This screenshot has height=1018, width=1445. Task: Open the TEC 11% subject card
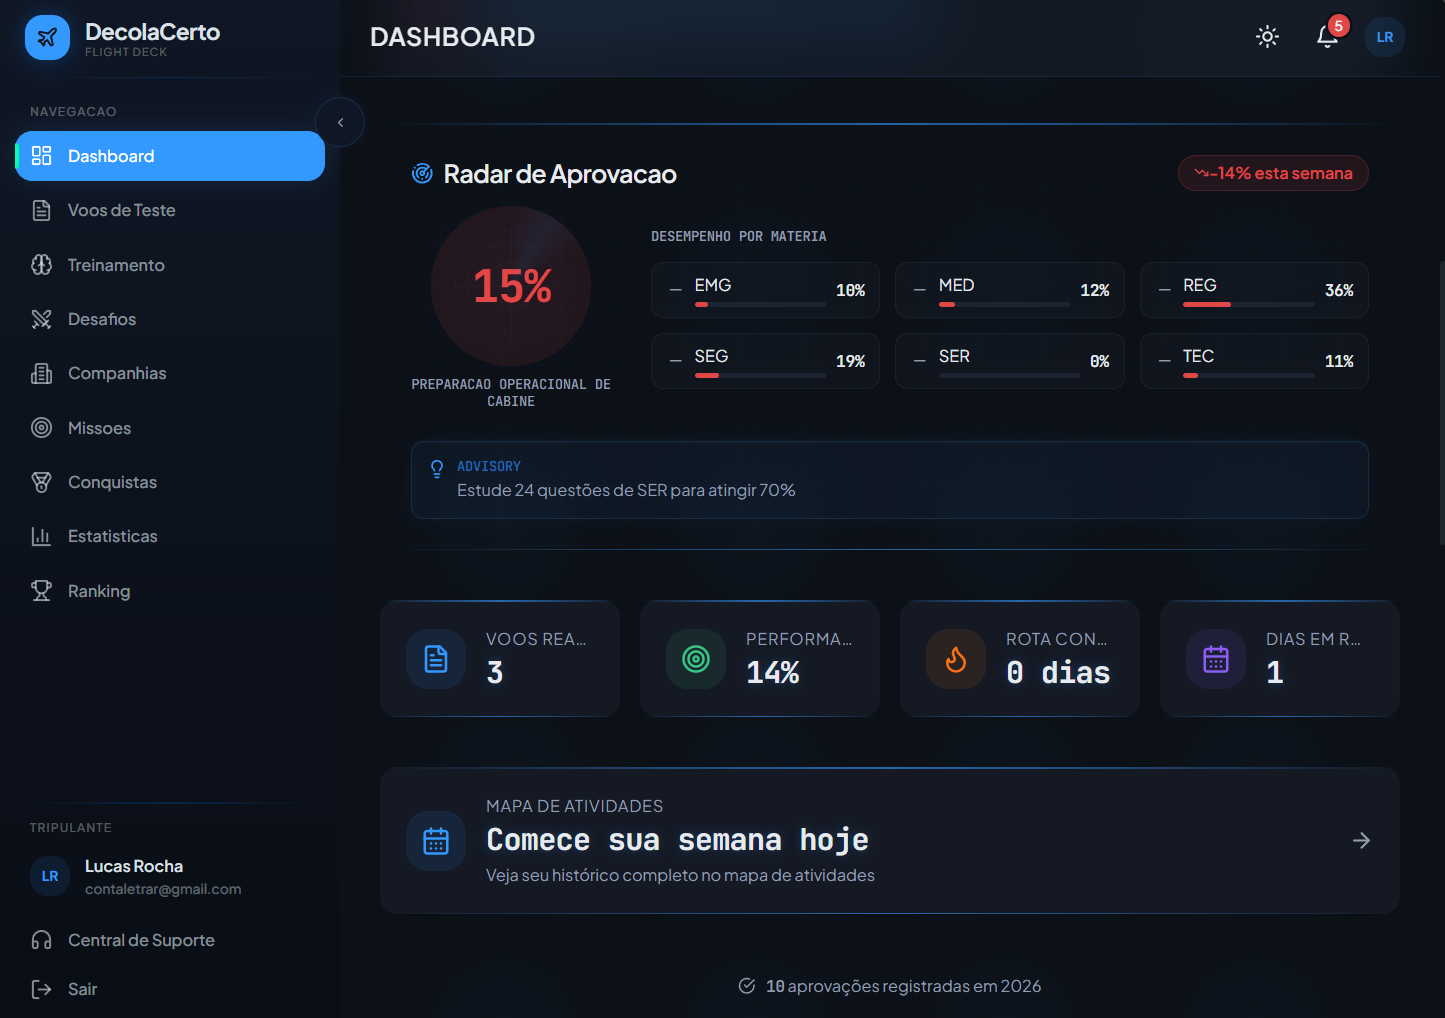pos(1254,361)
